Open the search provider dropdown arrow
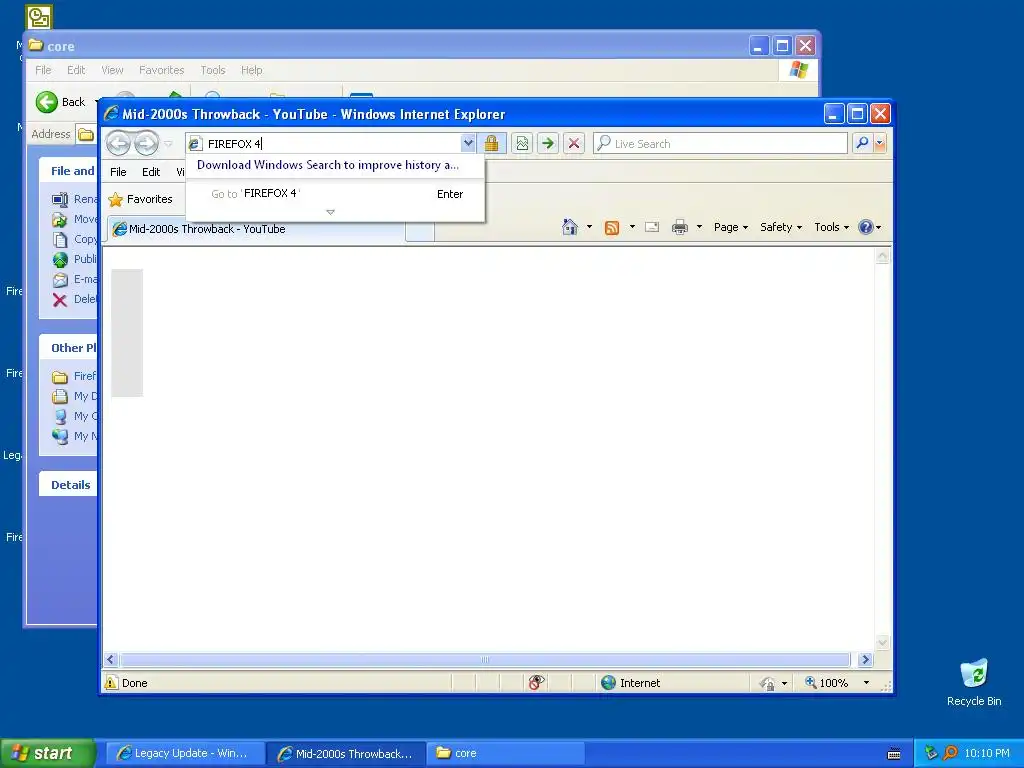 pos(880,142)
